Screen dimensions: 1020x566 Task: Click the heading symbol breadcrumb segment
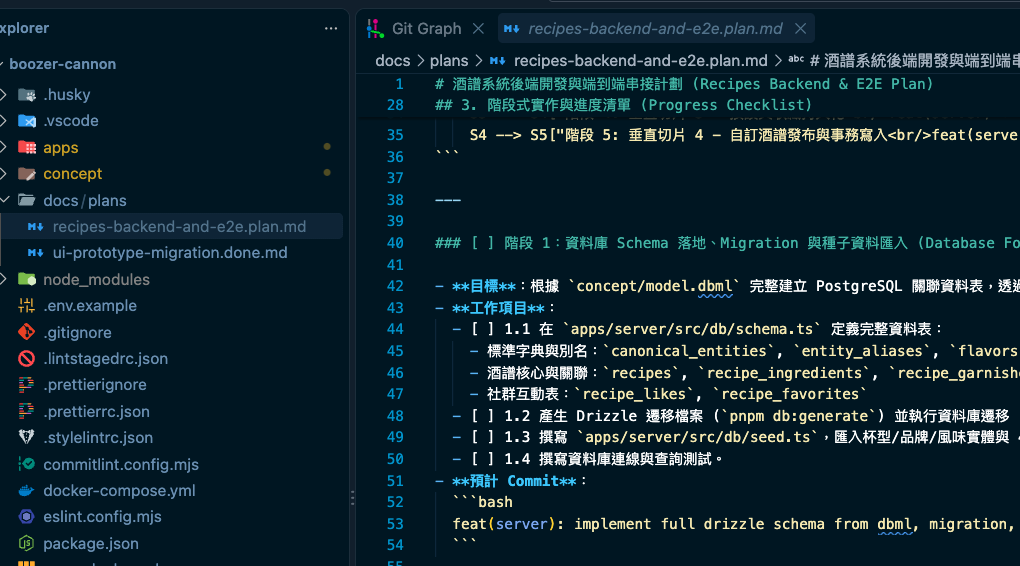pyautogui.click(x=914, y=61)
